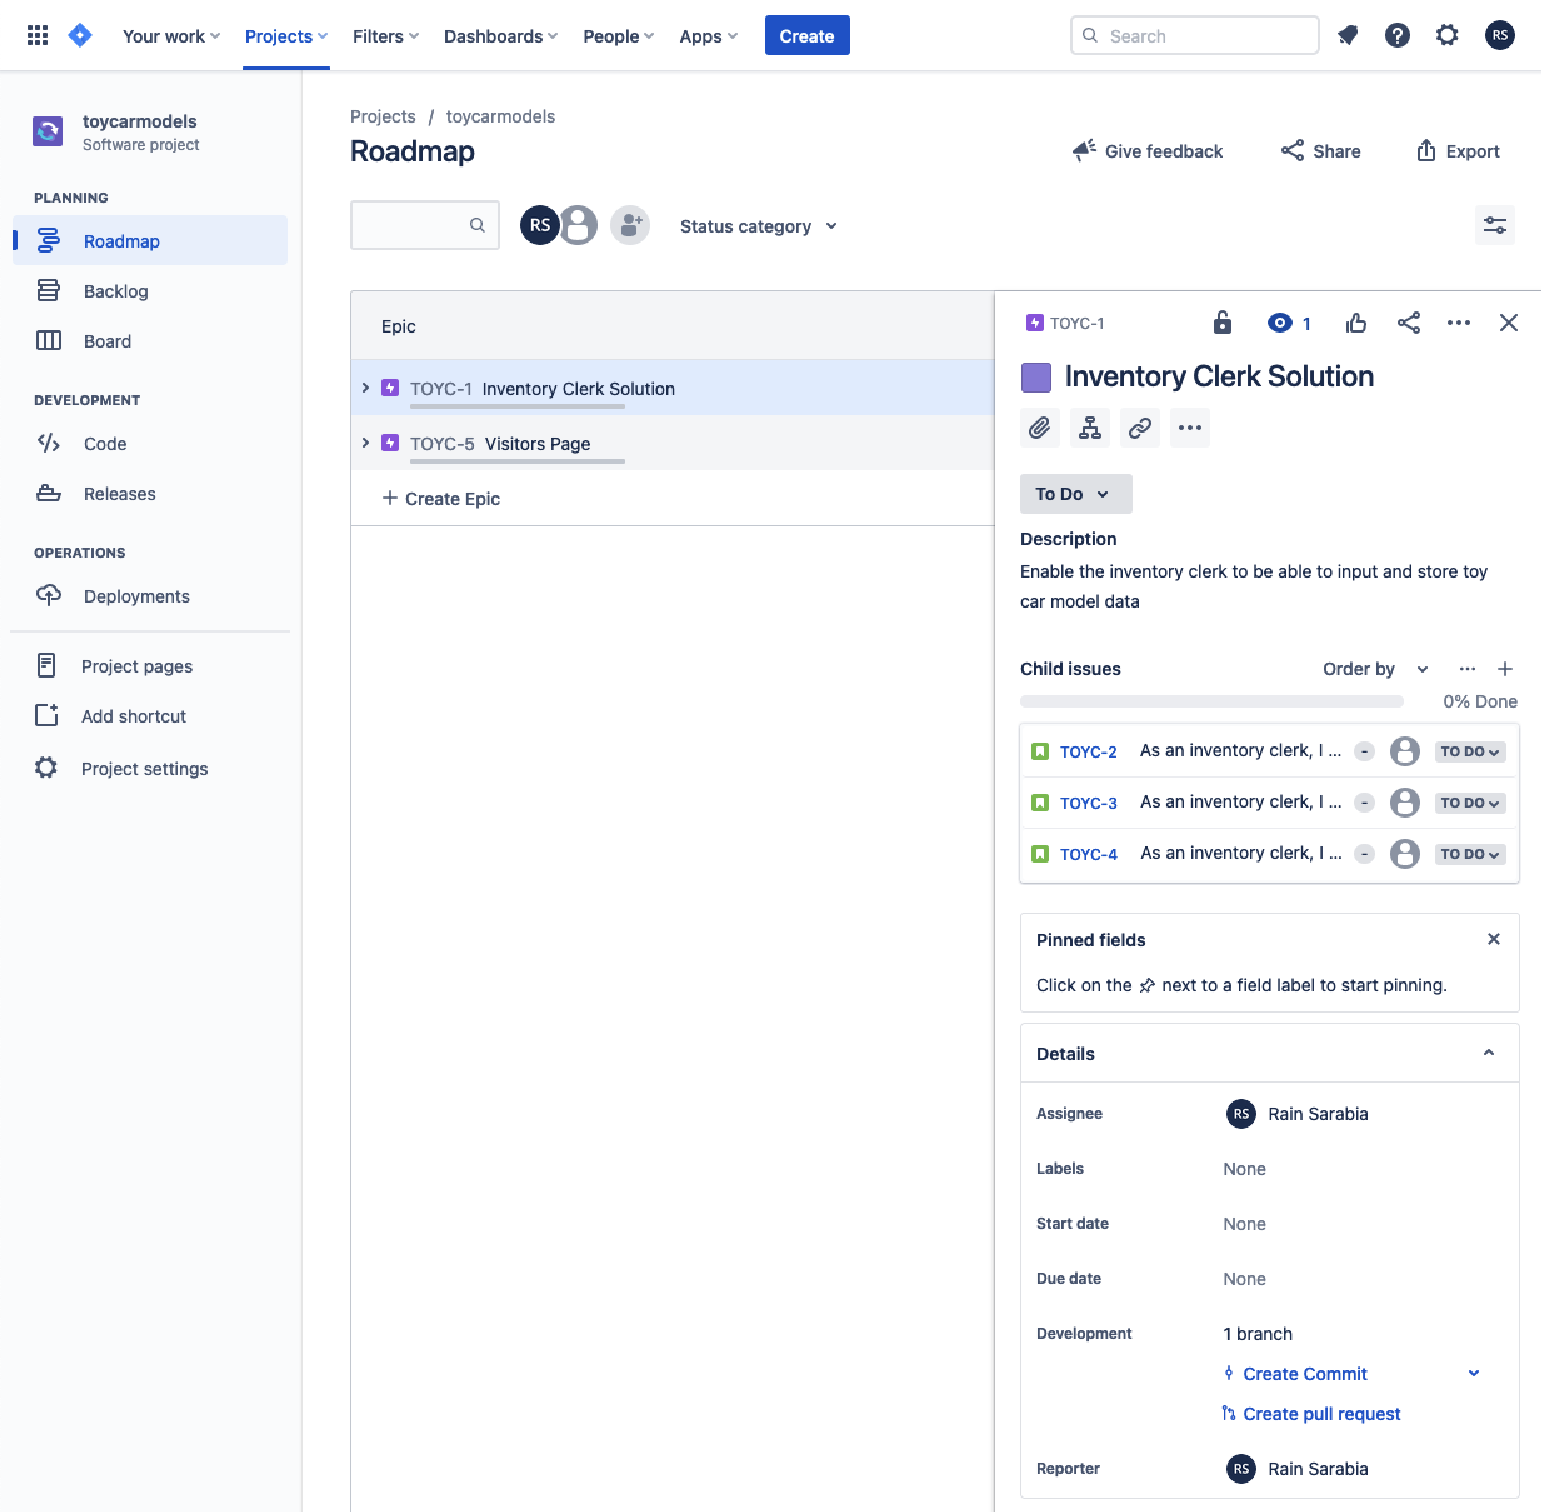
Task: Open Board in sidebar
Action: [150, 341]
